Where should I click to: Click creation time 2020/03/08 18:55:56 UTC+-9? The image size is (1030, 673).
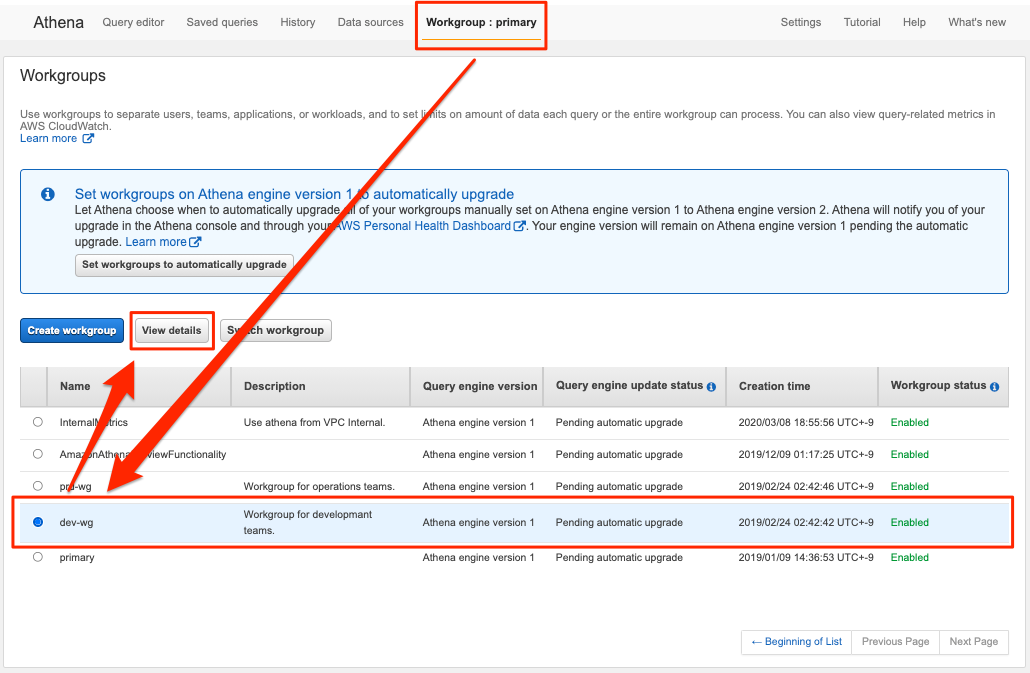[x=806, y=422]
